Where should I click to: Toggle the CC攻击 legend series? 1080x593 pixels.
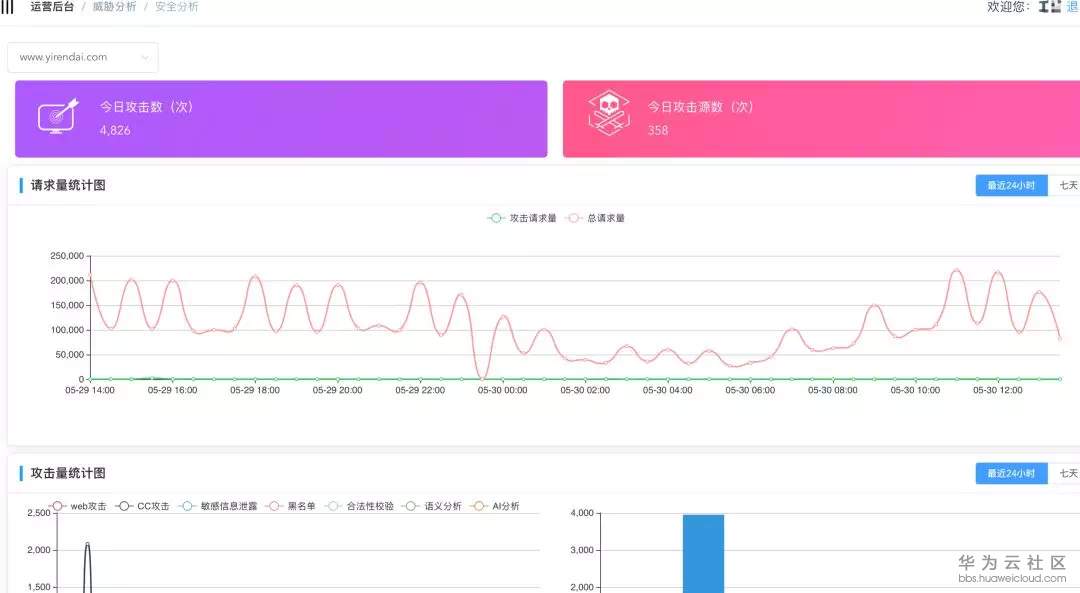(143, 506)
